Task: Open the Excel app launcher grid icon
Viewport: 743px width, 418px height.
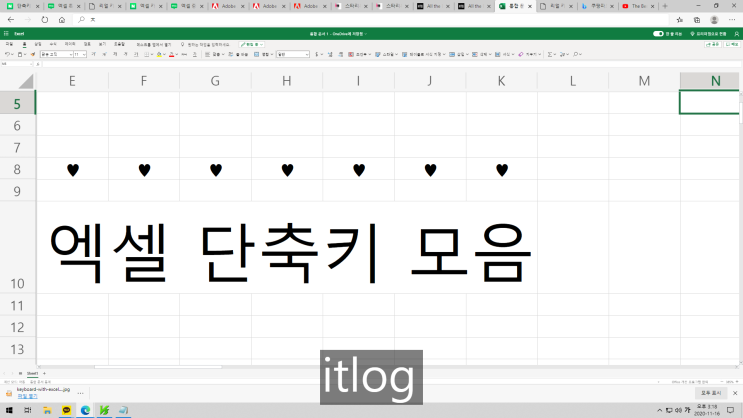Action: [6, 34]
